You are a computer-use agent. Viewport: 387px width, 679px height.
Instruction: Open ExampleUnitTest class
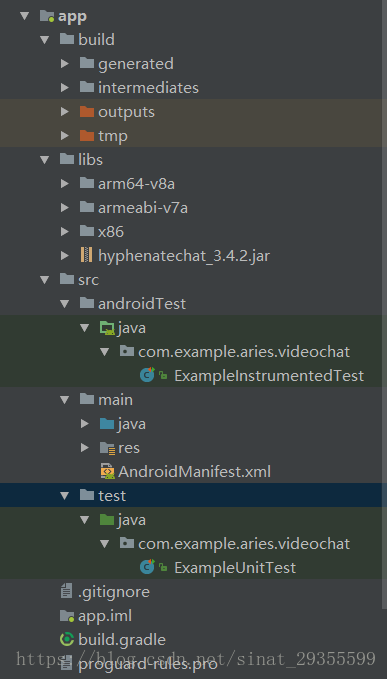click(x=235, y=567)
